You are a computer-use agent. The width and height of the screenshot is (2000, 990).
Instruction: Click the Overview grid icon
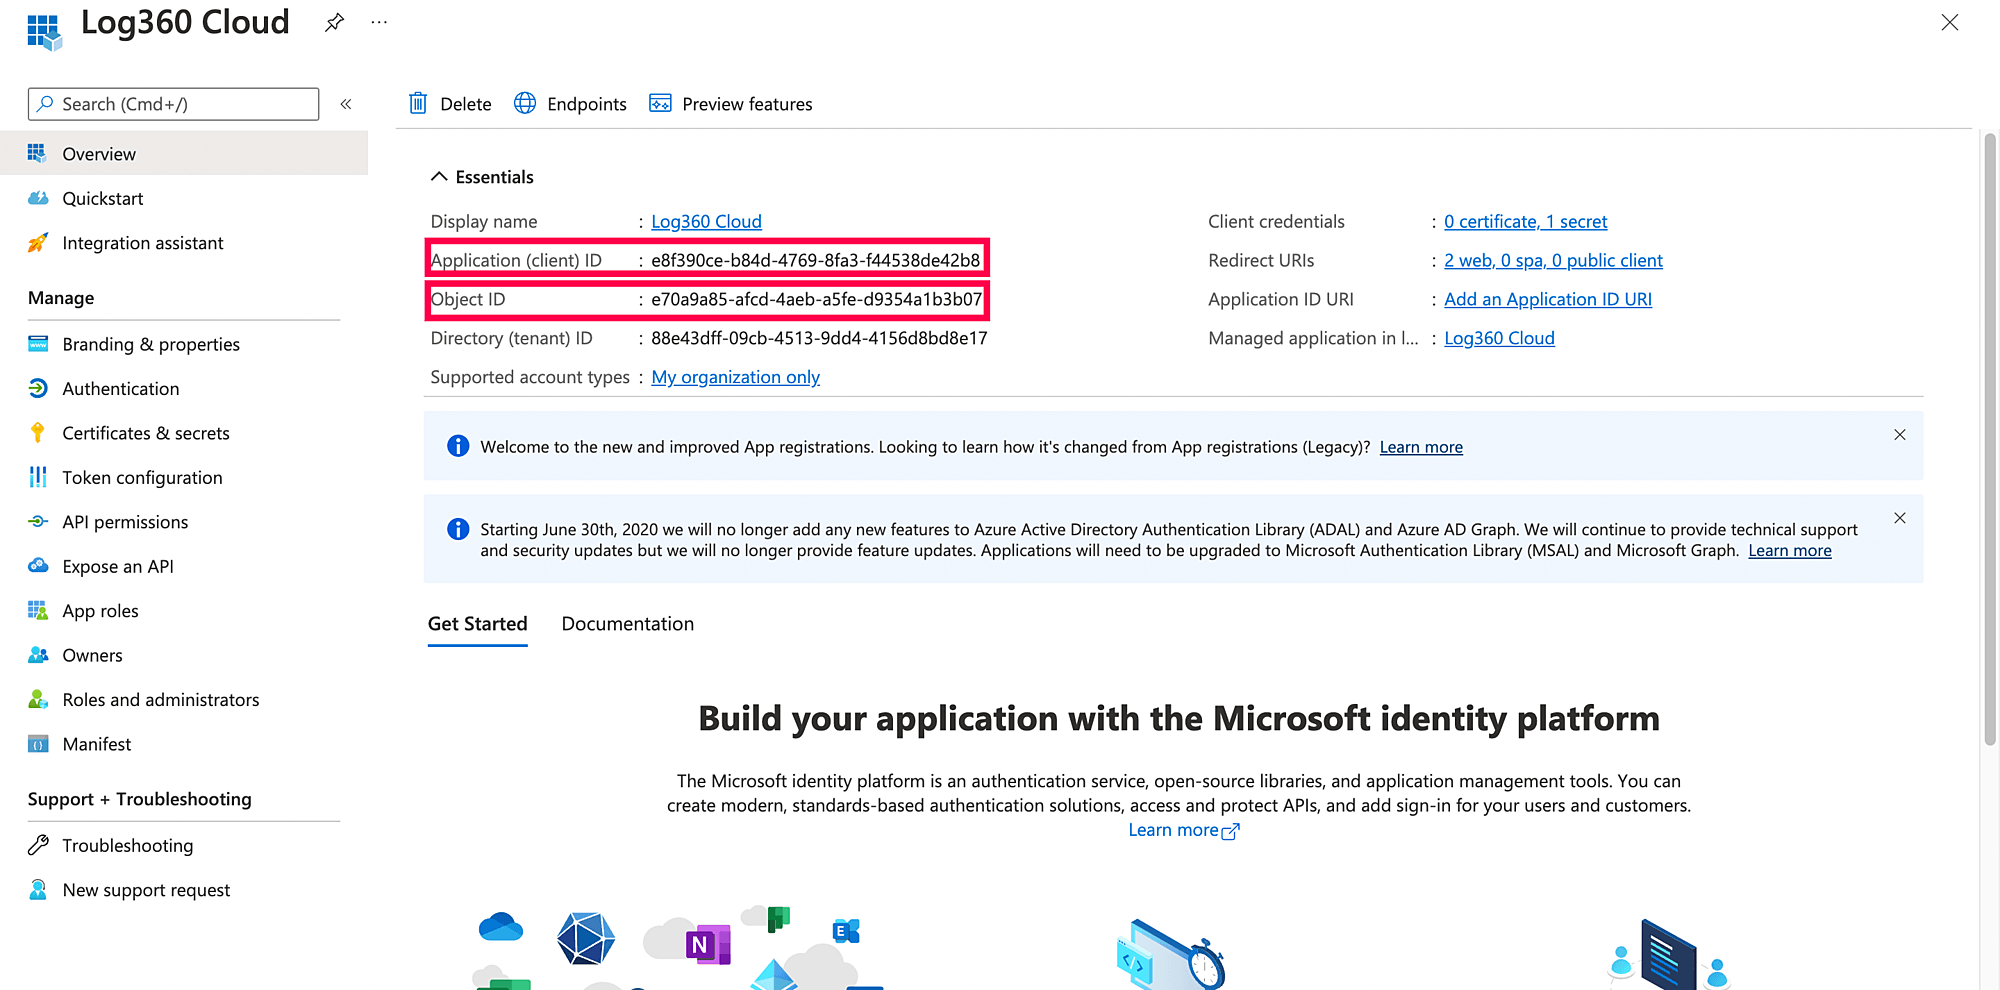coord(37,153)
